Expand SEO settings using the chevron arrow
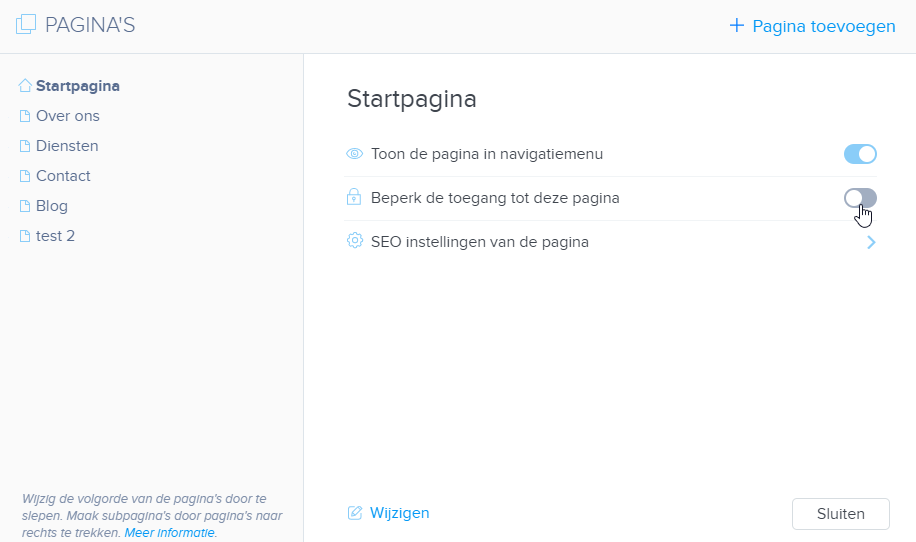This screenshot has width=916, height=542. [871, 242]
